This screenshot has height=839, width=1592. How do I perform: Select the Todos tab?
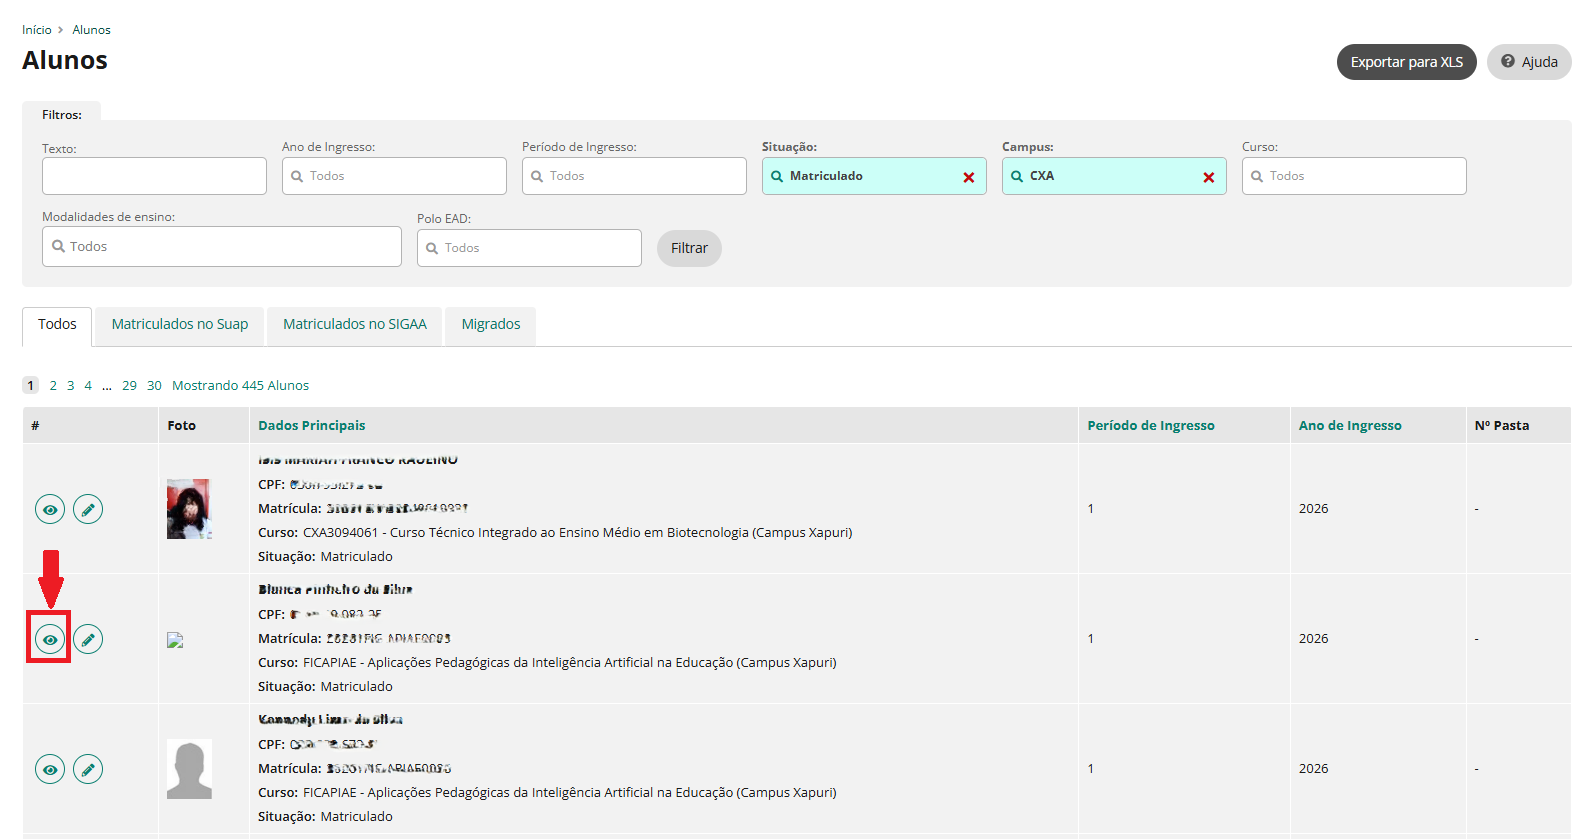[57, 326]
